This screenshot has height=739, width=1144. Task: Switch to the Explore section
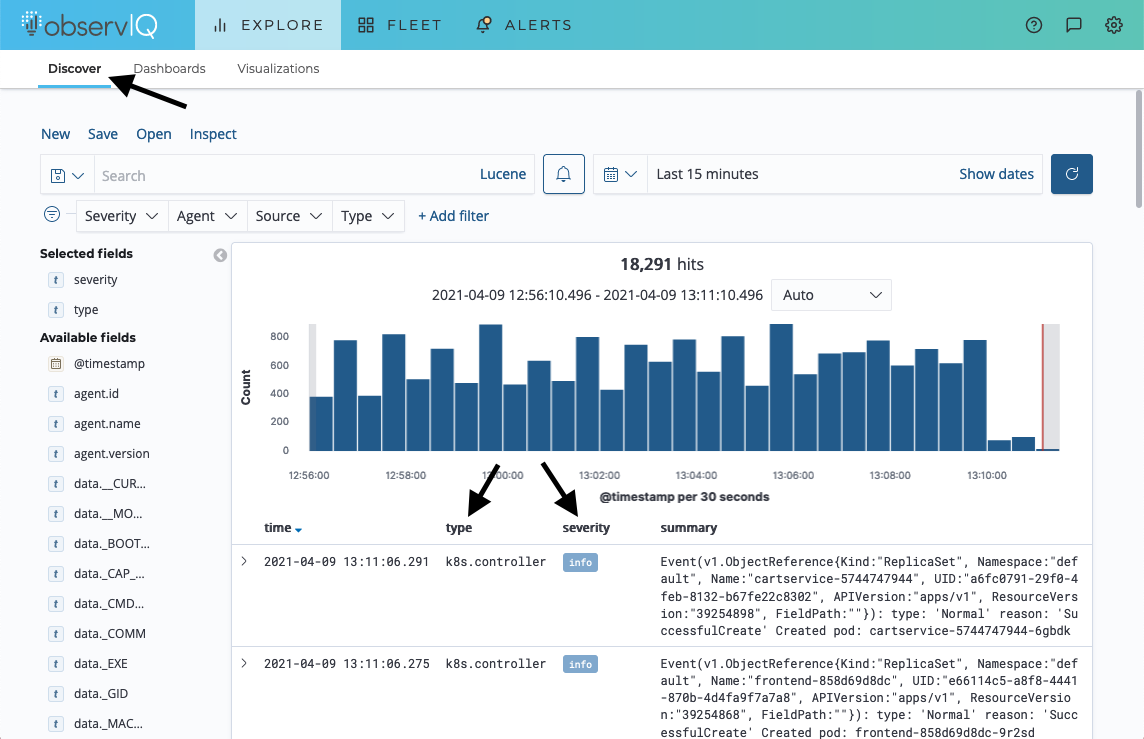tap(268, 25)
